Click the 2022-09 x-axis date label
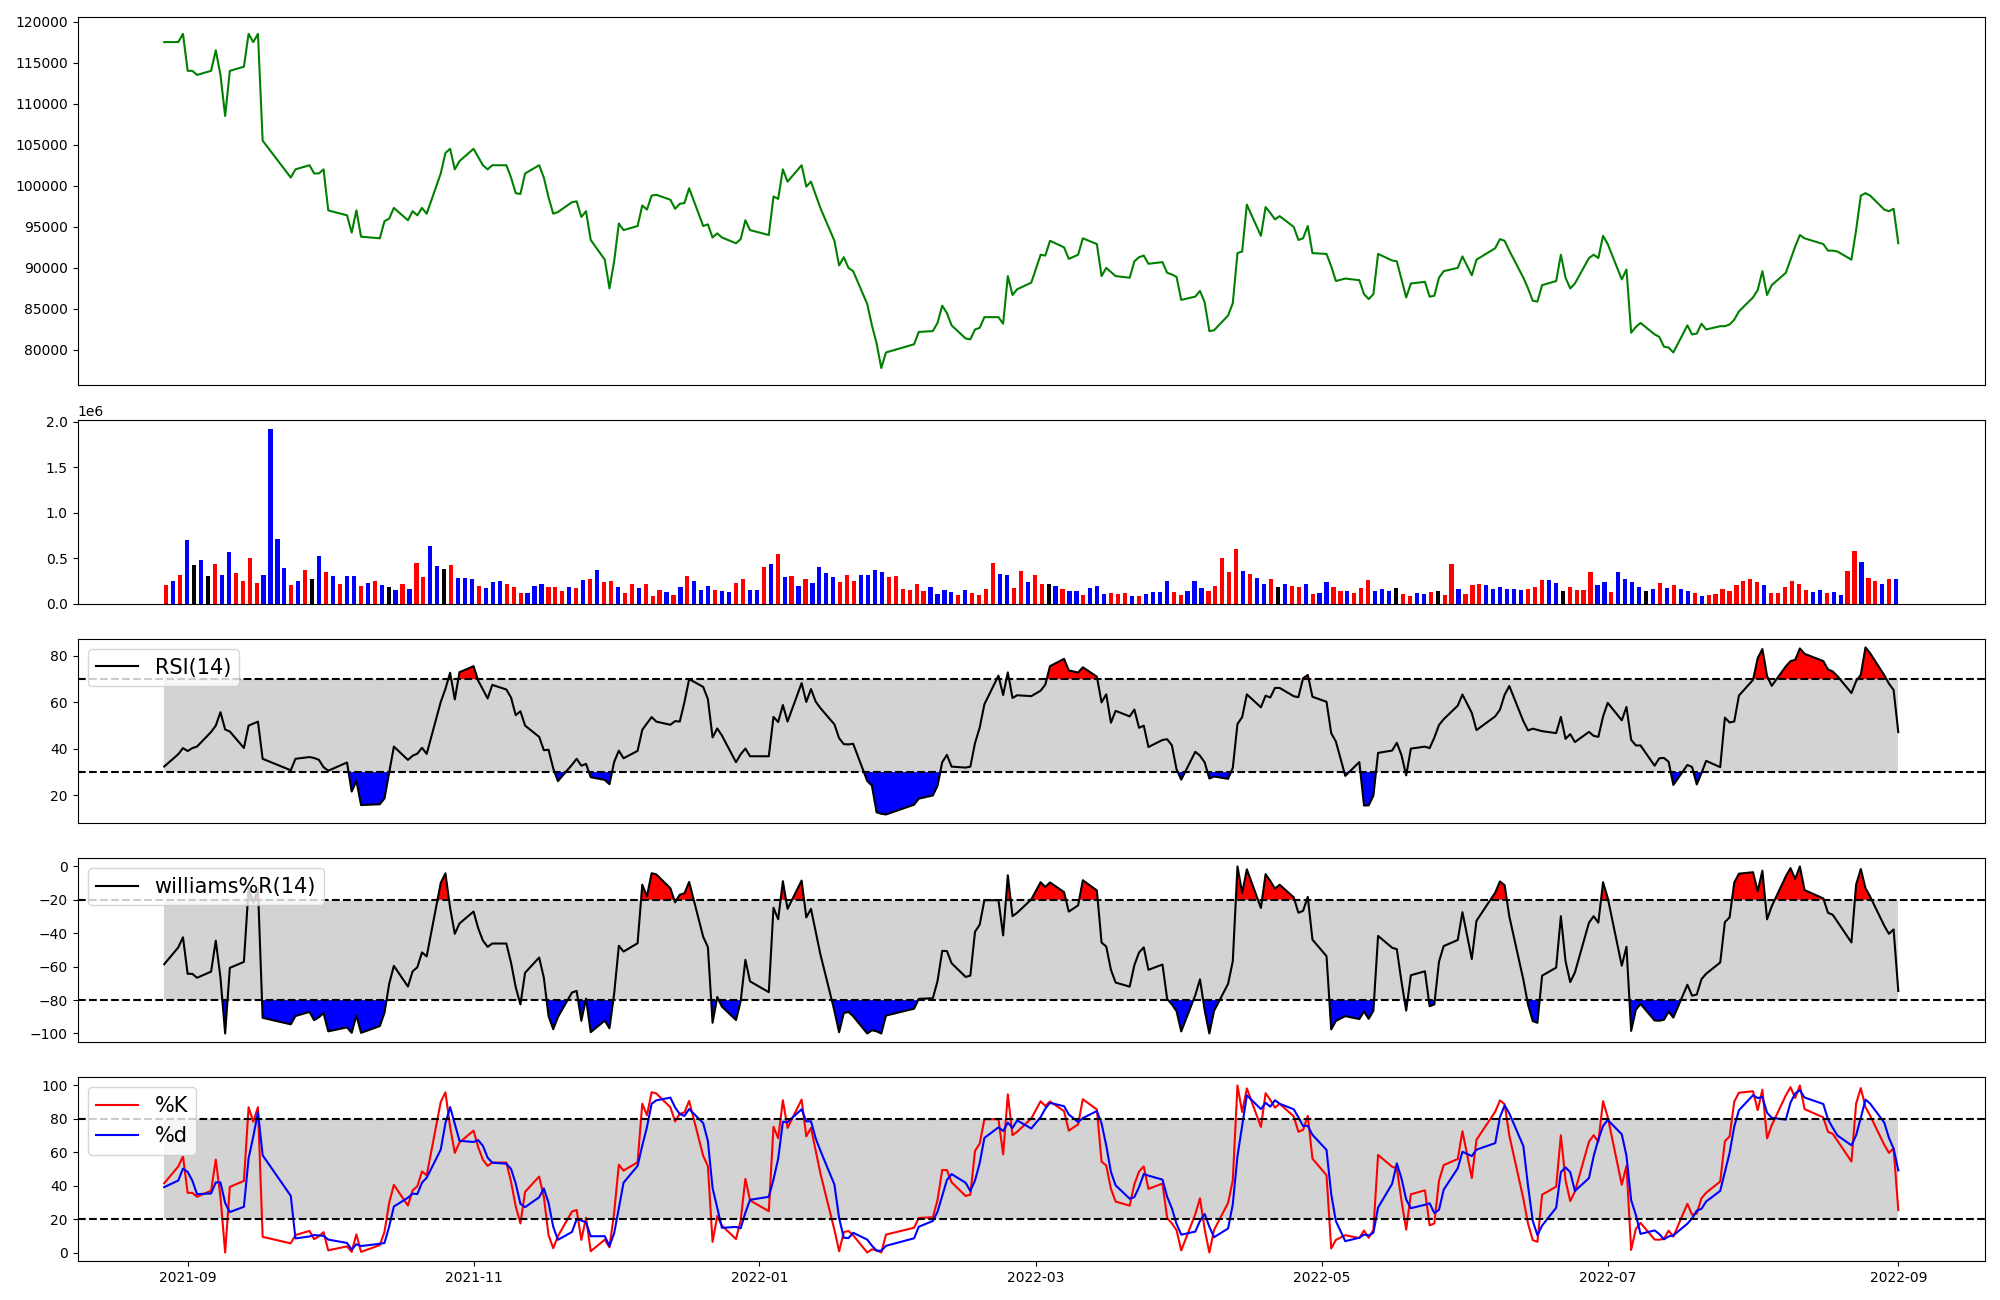 1898,1277
